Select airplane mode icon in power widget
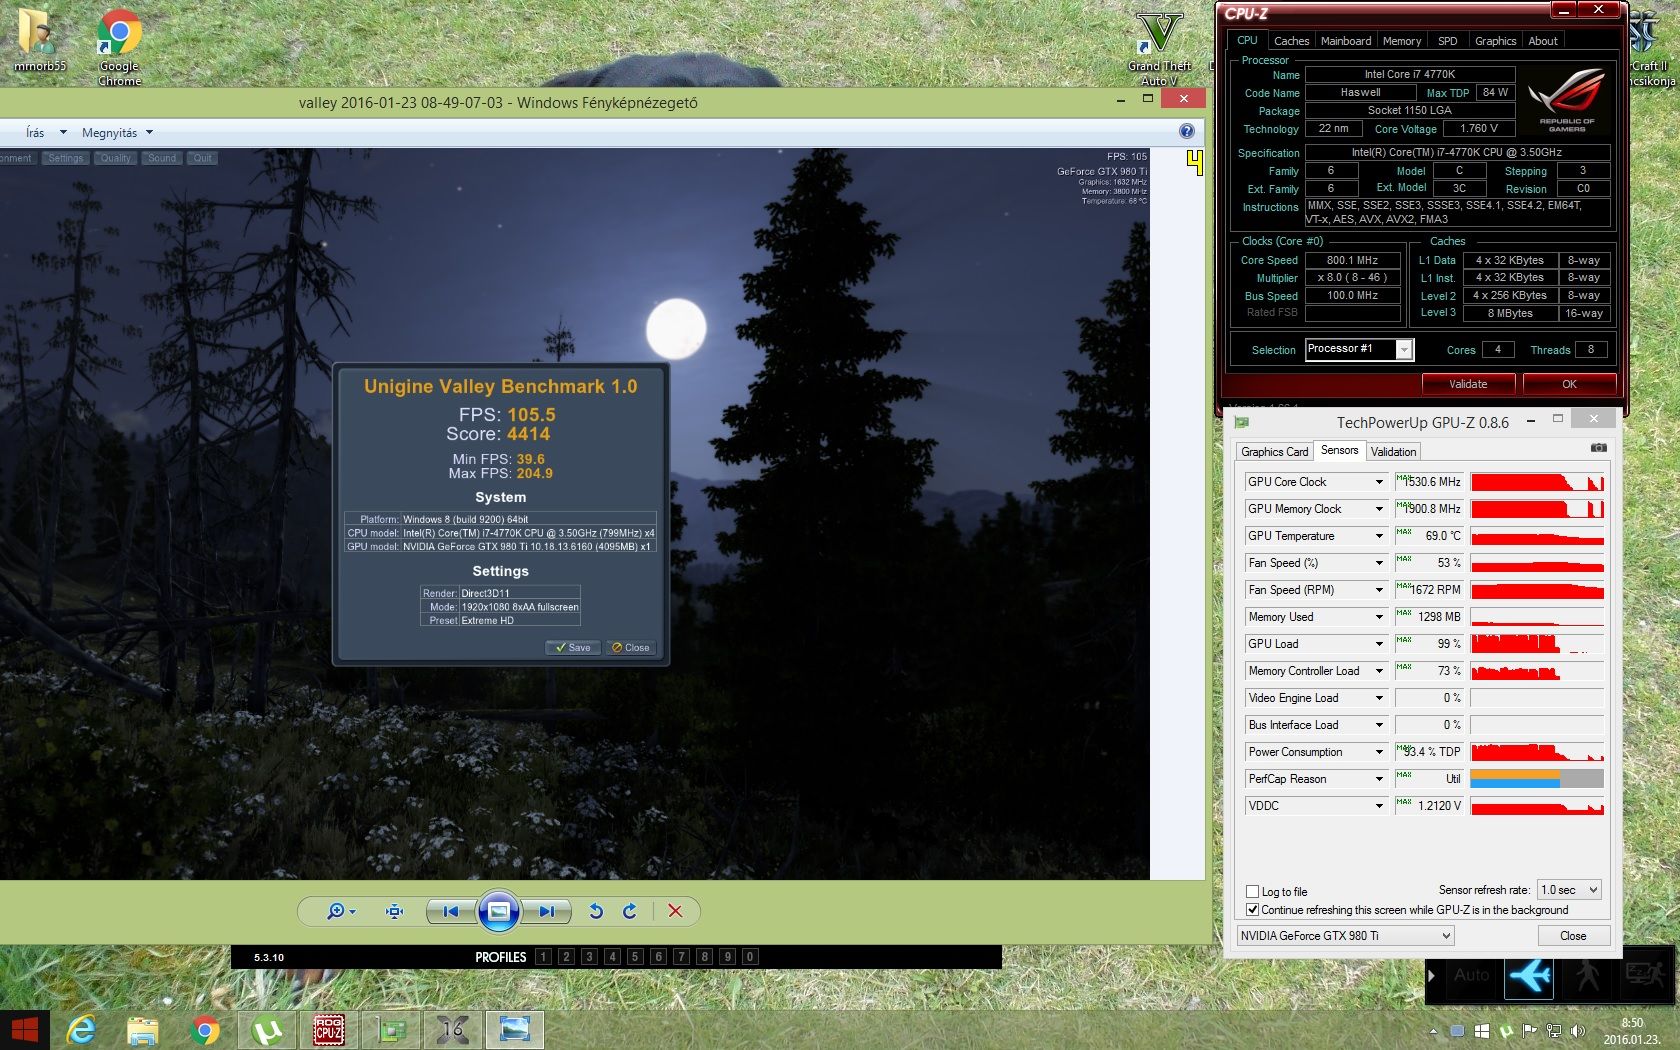 point(1530,975)
